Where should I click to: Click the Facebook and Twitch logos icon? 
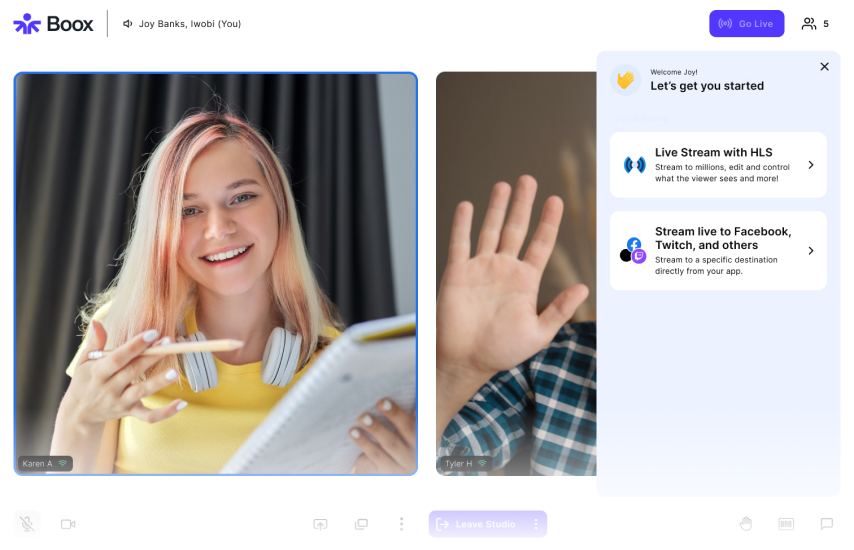pos(633,250)
